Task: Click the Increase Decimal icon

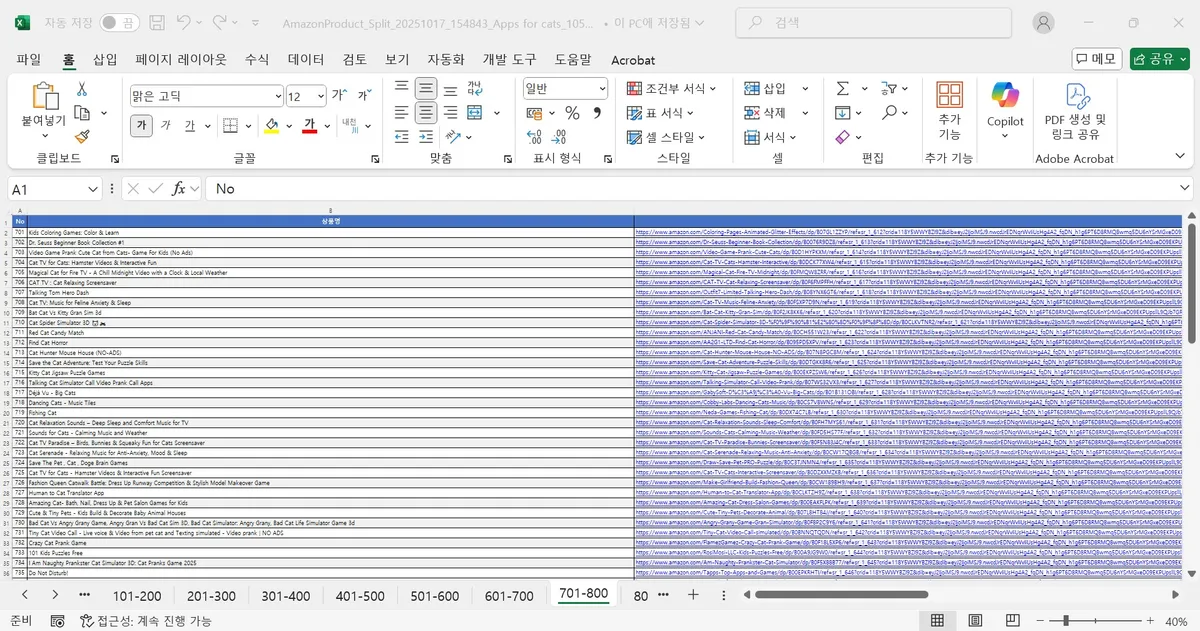Action: (x=536, y=137)
